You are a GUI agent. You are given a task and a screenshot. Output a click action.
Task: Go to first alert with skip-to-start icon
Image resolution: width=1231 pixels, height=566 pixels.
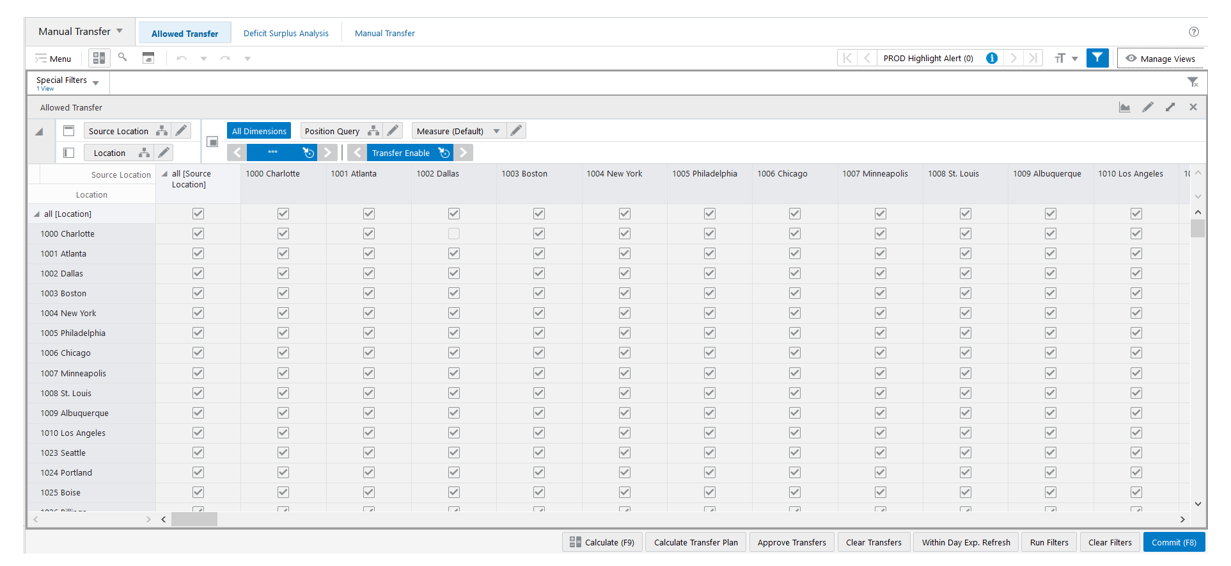click(x=847, y=58)
